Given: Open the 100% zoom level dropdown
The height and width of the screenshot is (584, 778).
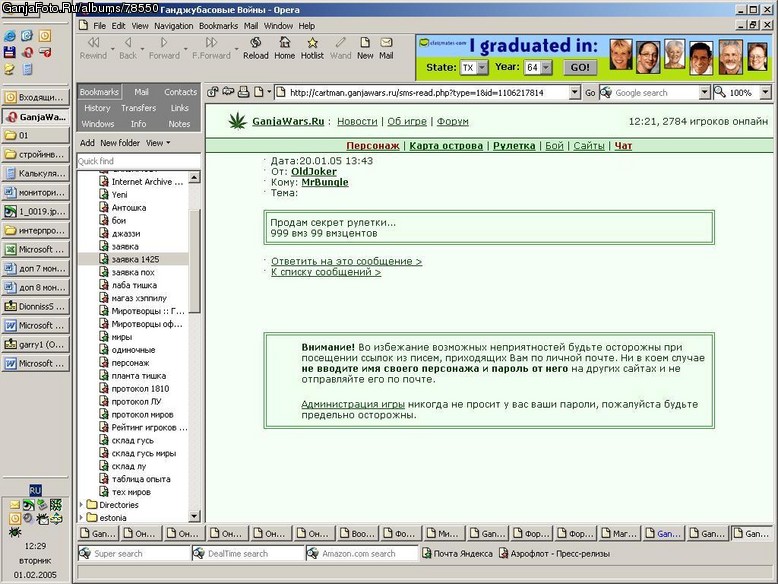Looking at the screenshot, I should tap(765, 92).
